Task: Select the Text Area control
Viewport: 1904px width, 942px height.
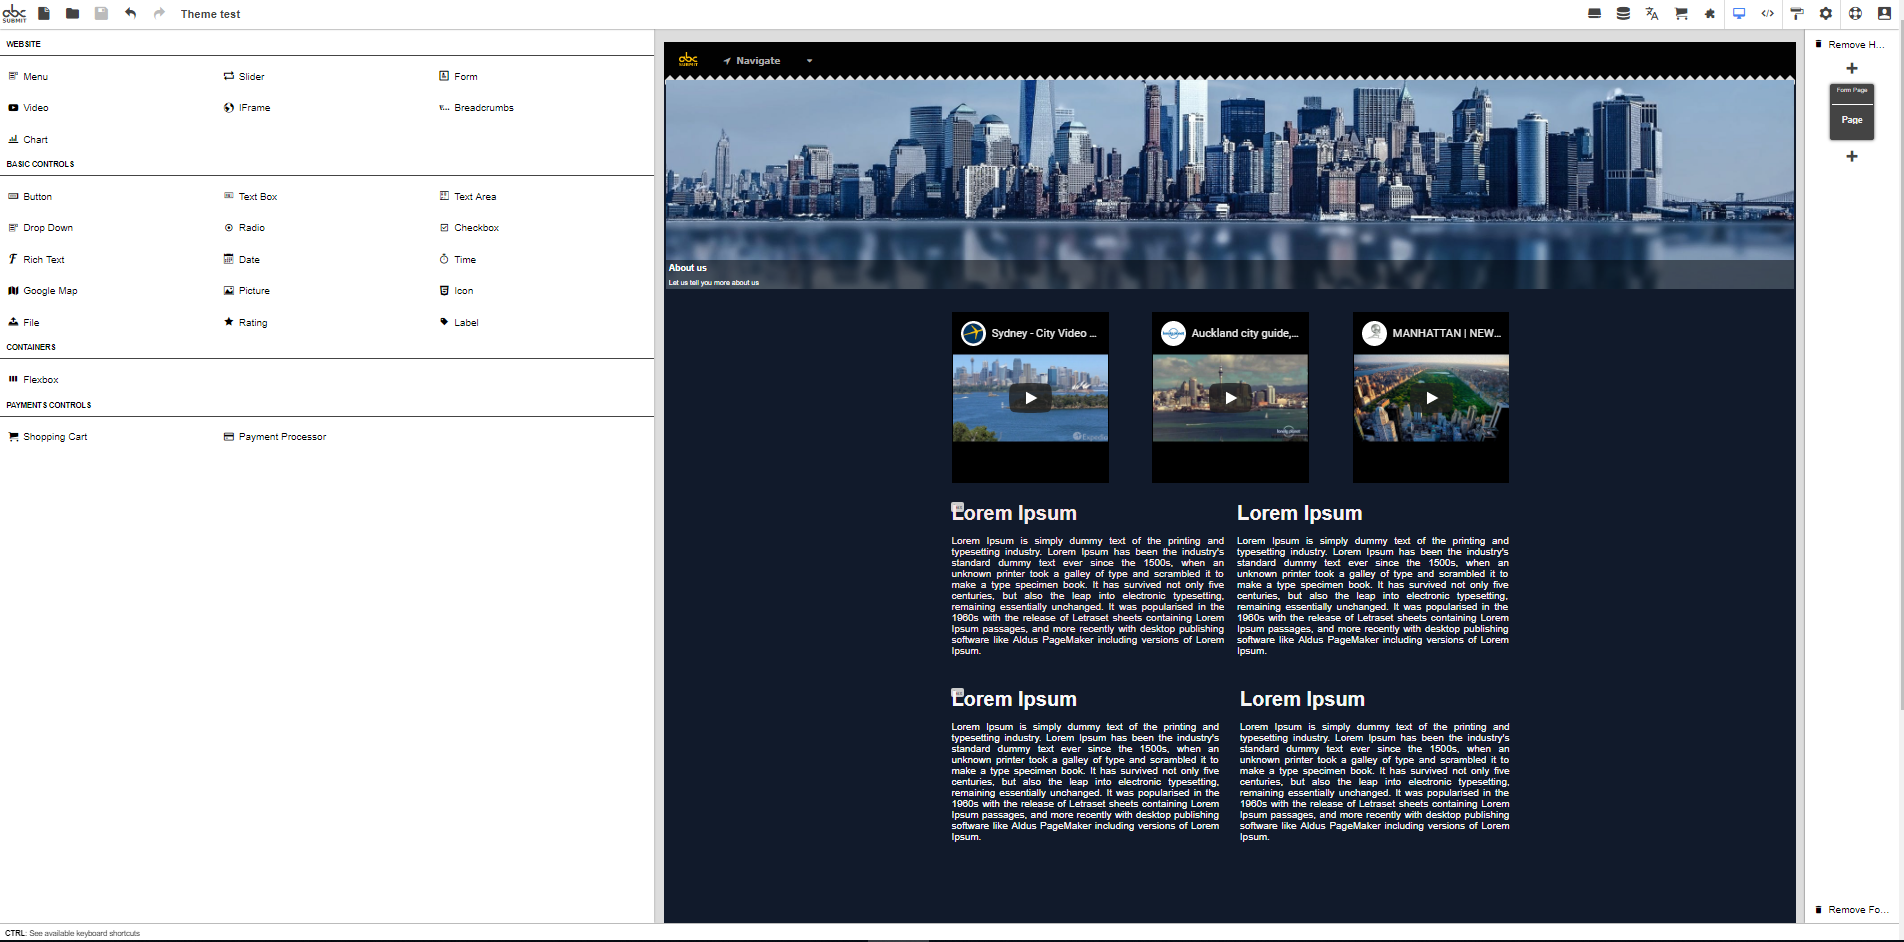Action: click(x=467, y=196)
